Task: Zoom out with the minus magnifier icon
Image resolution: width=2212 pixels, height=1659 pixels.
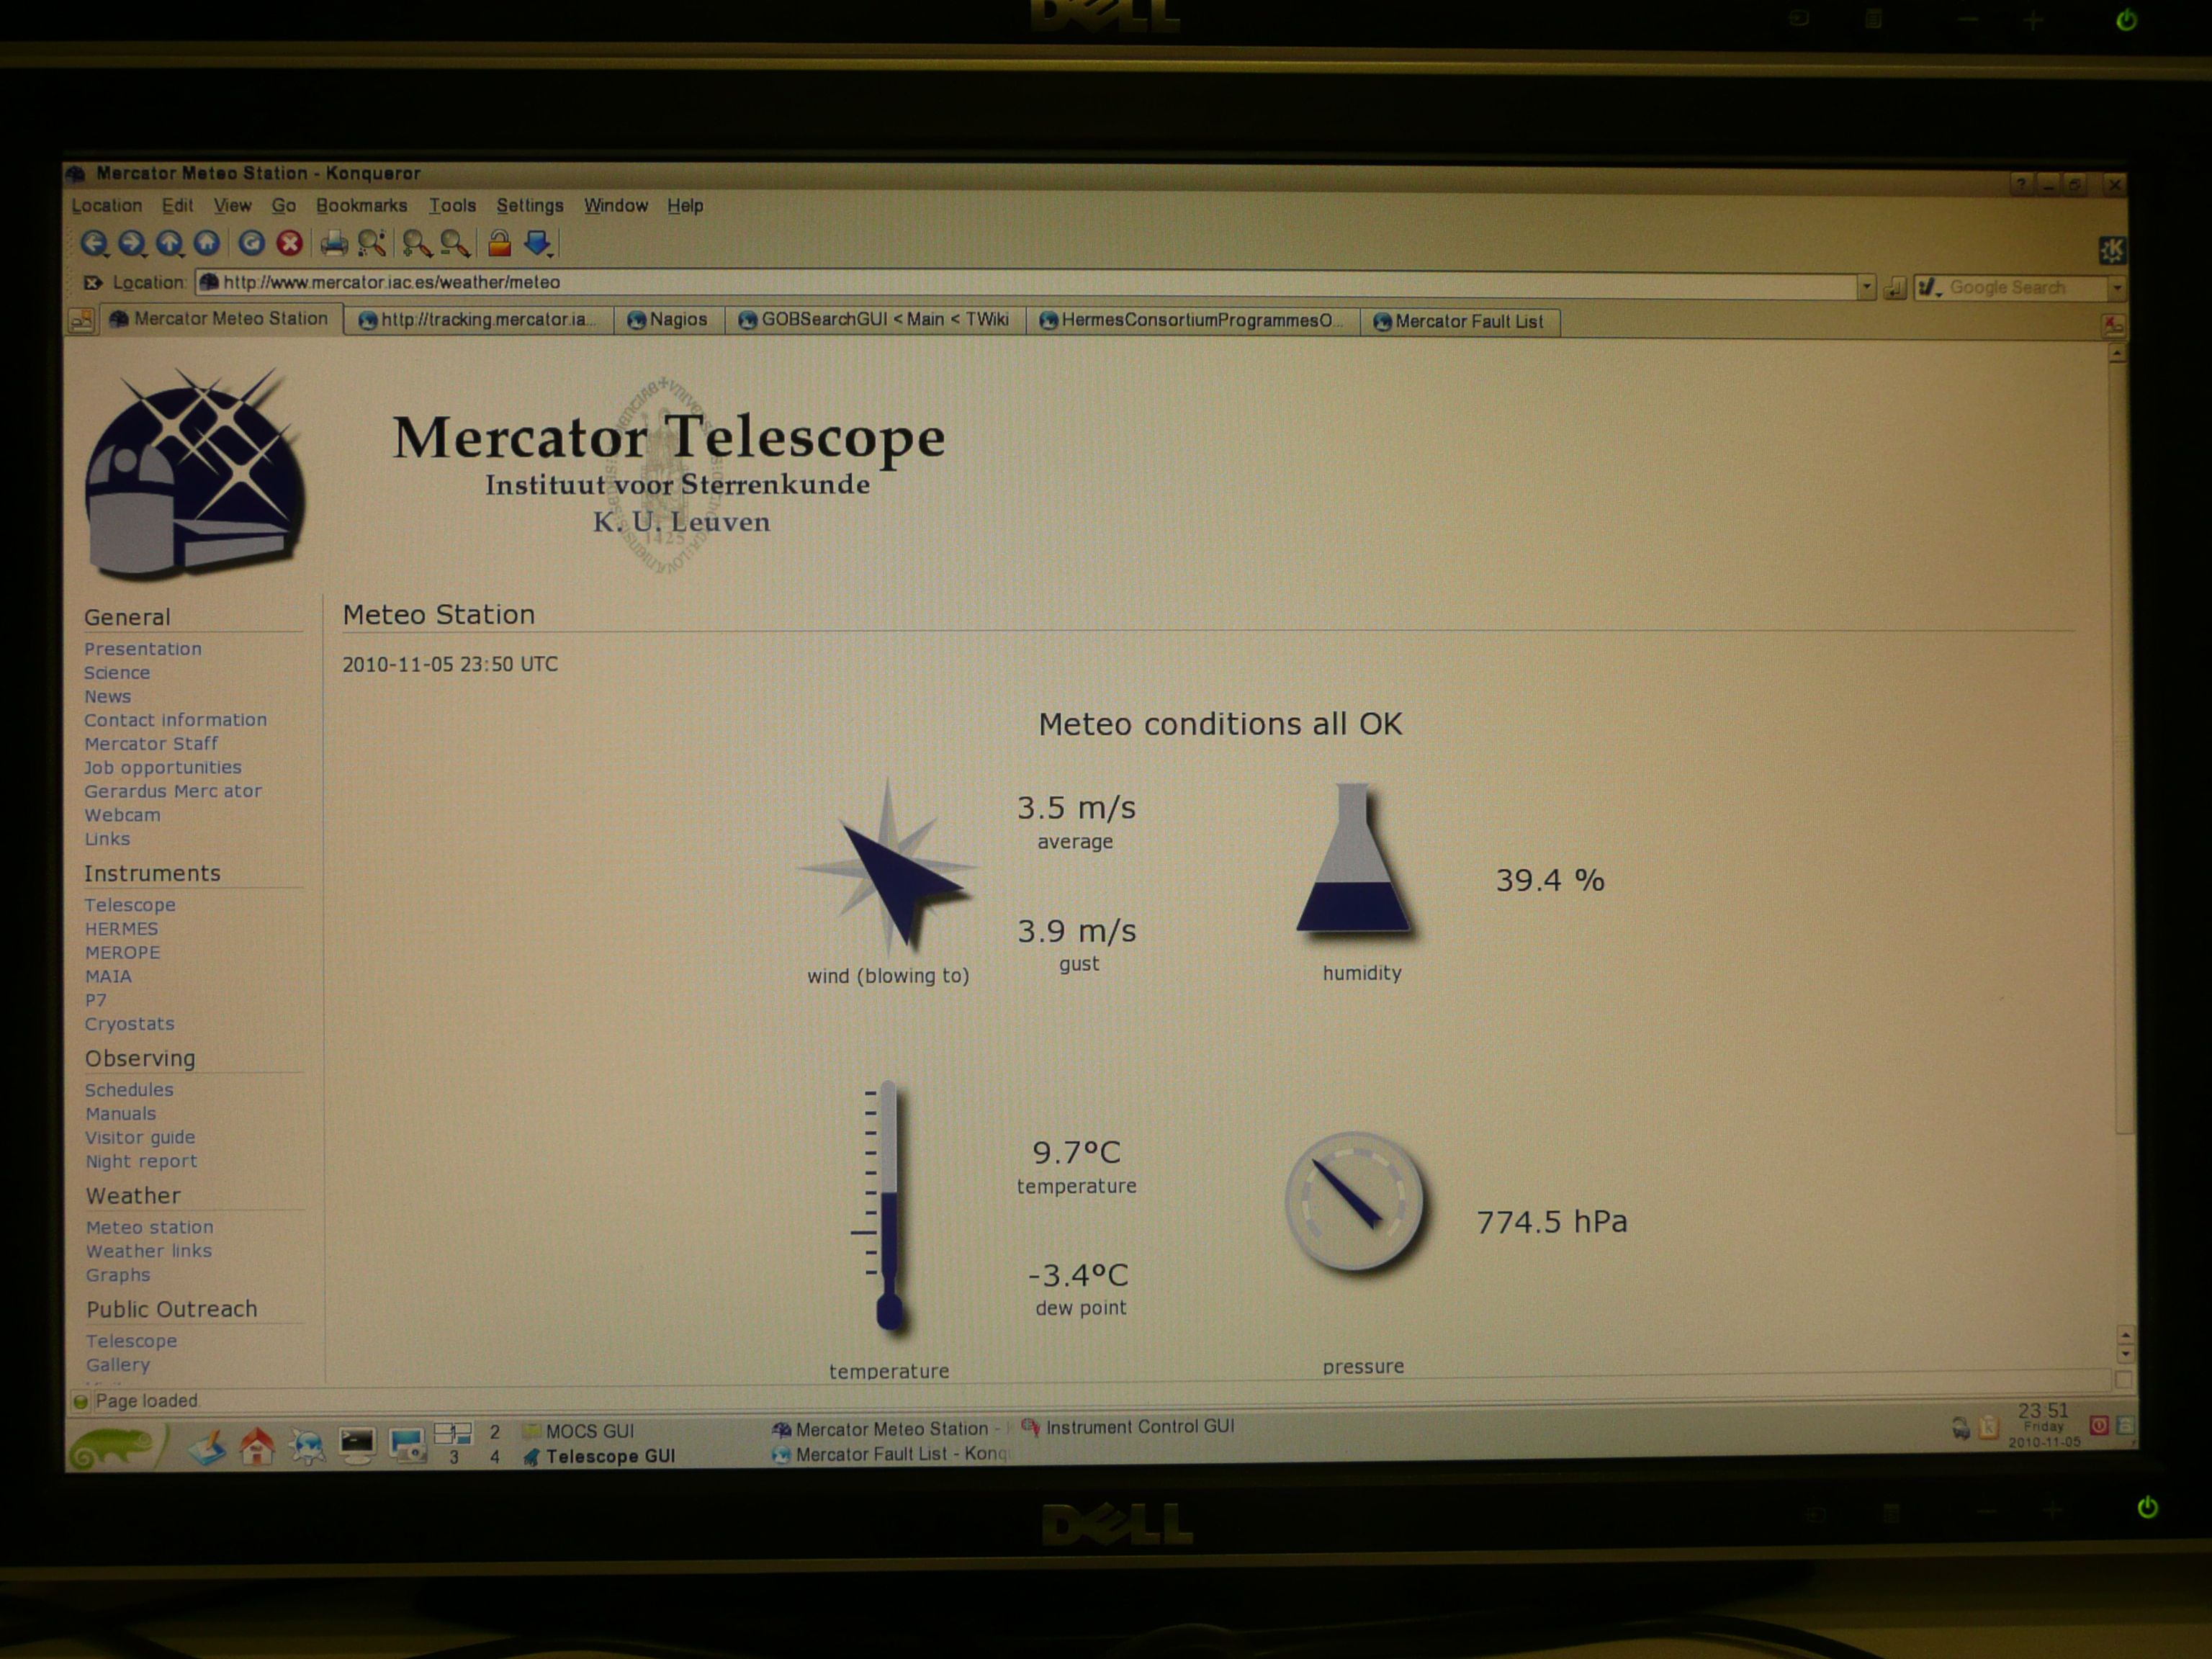Action: pyautogui.click(x=454, y=243)
